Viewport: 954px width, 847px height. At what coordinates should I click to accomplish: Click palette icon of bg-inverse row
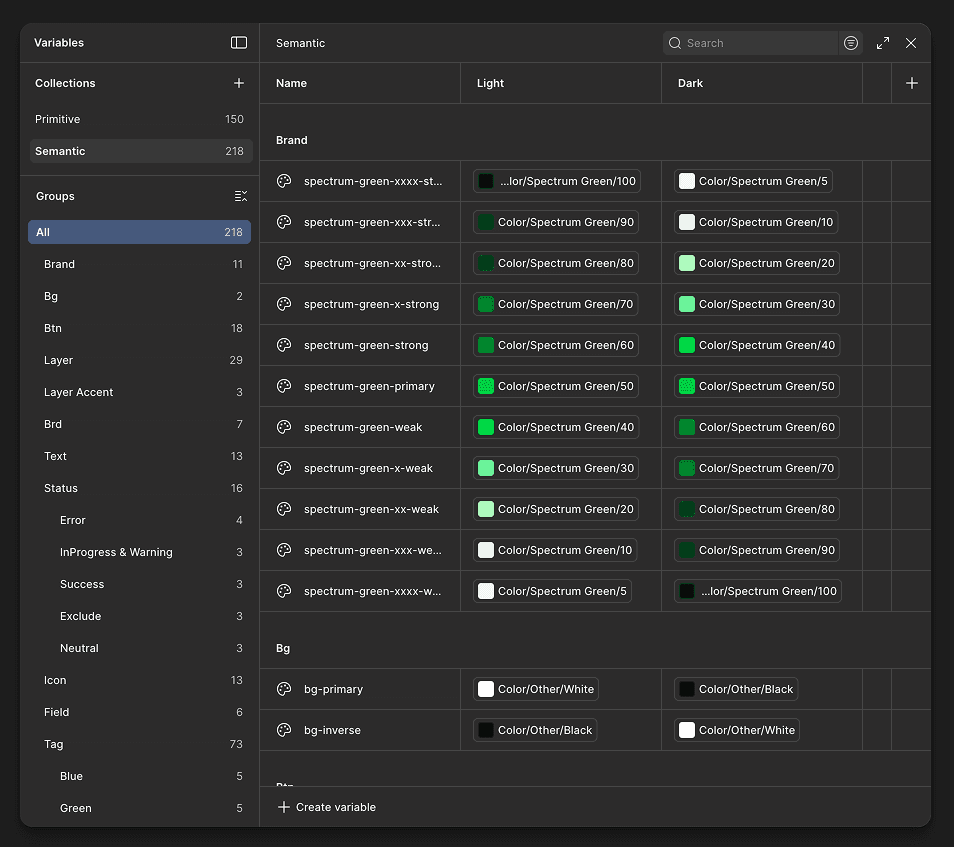pyautogui.click(x=284, y=730)
